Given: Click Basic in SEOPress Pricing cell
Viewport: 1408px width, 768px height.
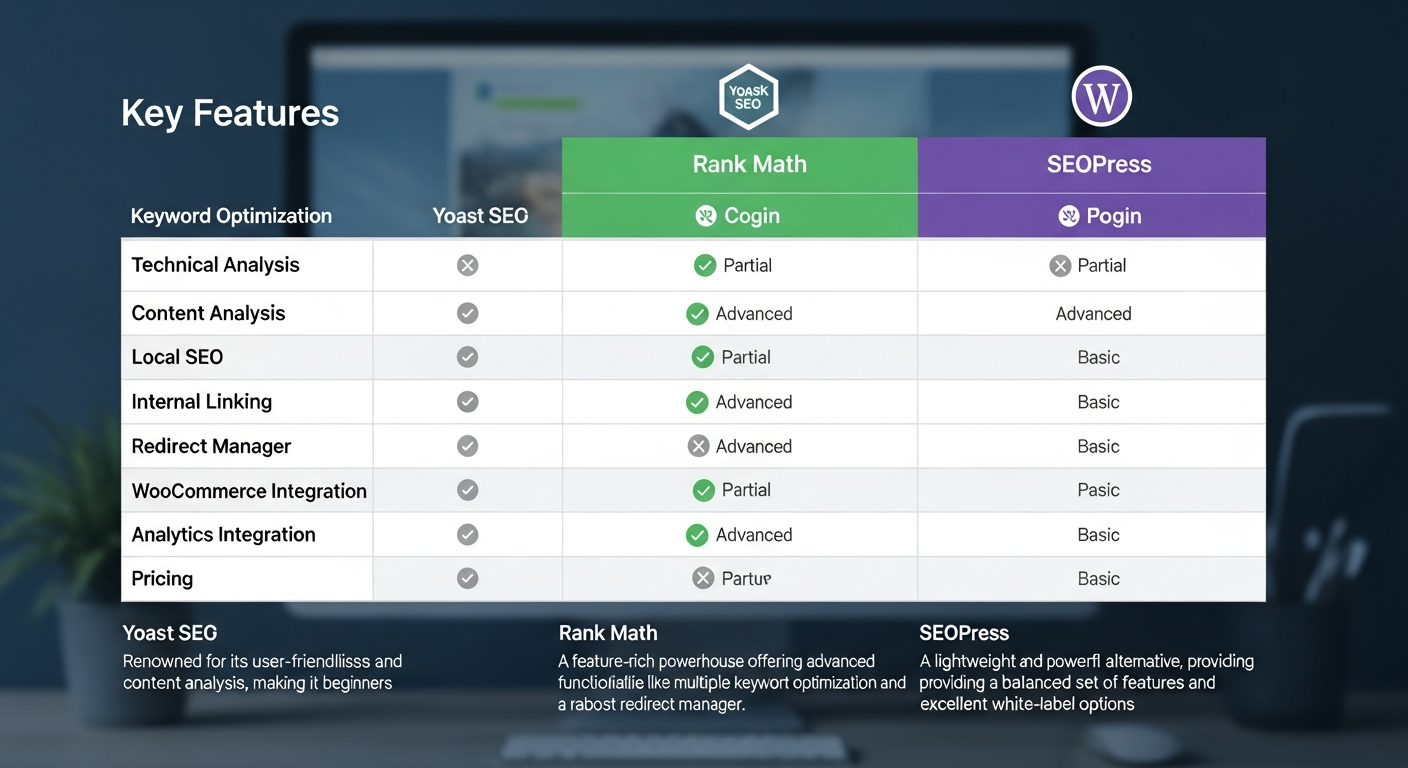Looking at the screenshot, I should coord(1098,578).
